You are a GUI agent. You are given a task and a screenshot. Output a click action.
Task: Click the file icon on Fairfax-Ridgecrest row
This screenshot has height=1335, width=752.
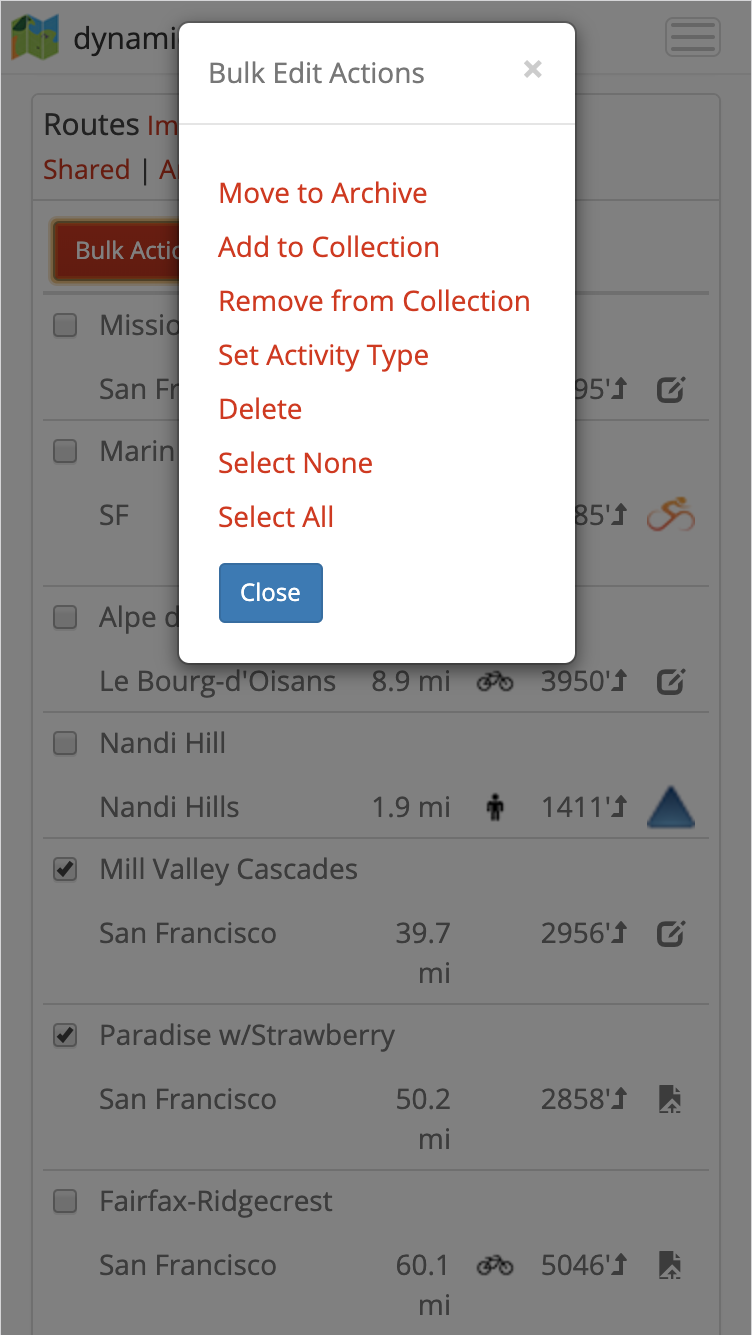670,1266
